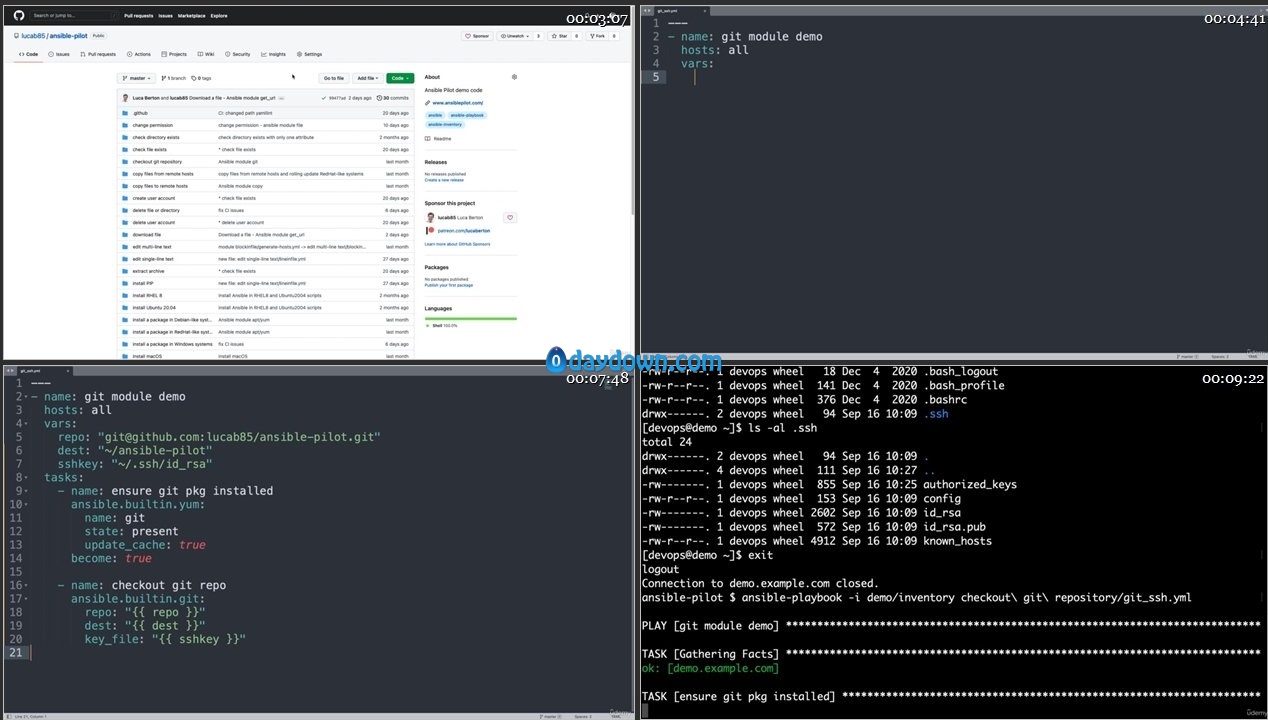Click the folder icon beside extract archive
The image size is (1268, 720).
coord(125,271)
